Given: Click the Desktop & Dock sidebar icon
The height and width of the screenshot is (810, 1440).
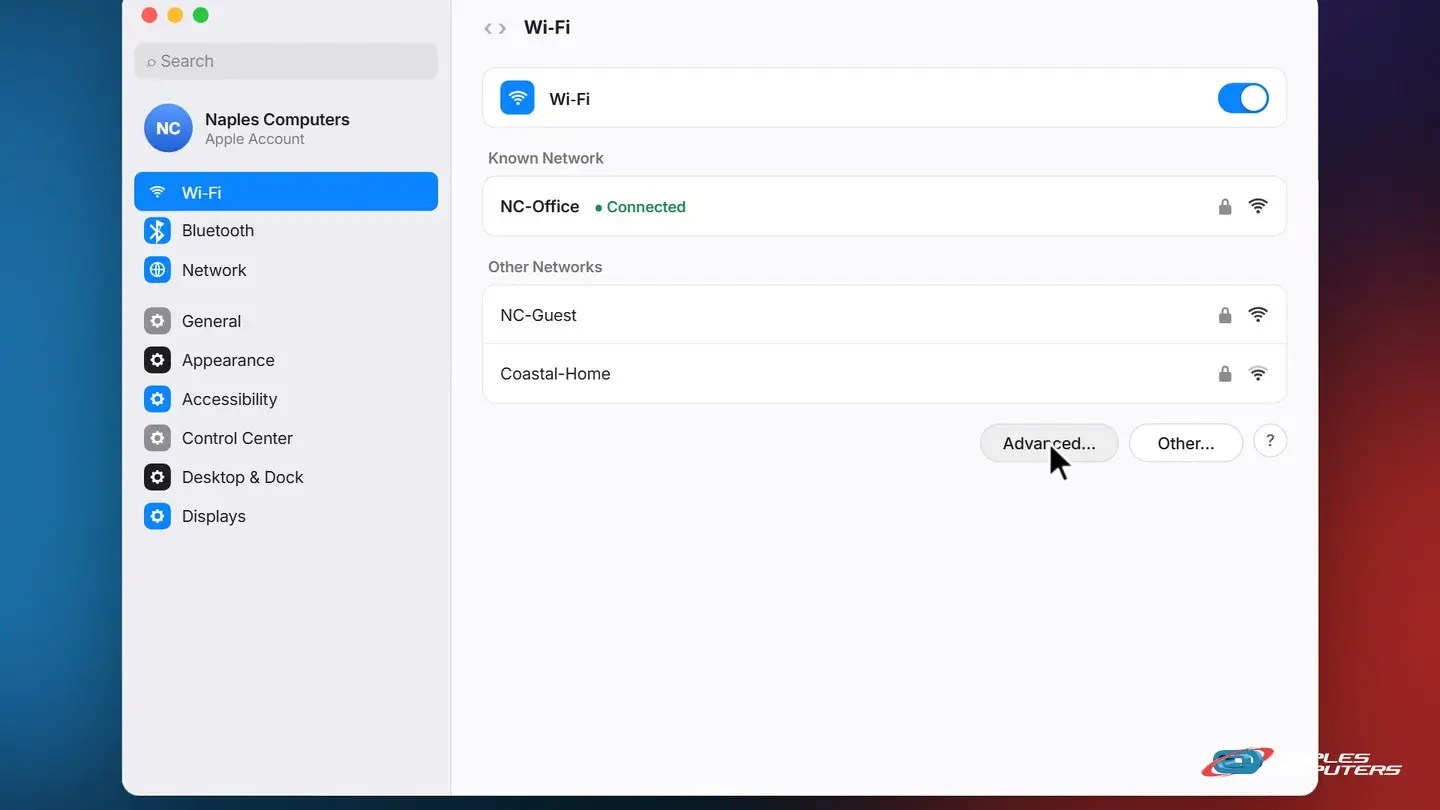Looking at the screenshot, I should (x=157, y=477).
